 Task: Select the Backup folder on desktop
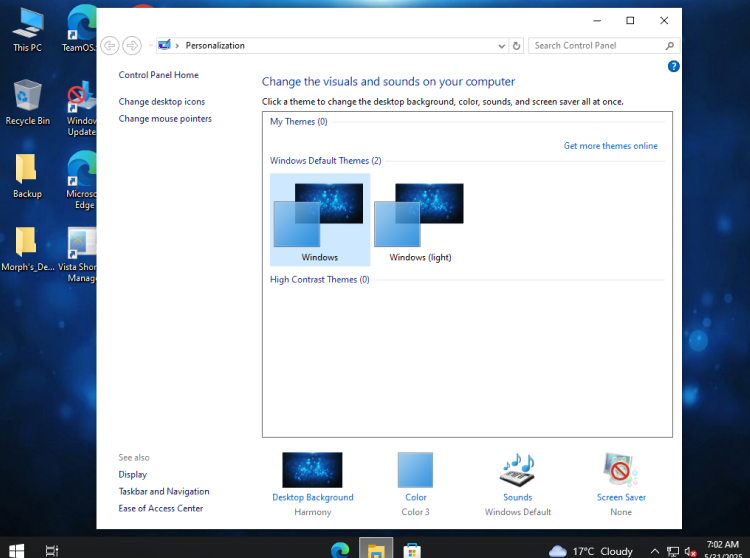(27, 176)
